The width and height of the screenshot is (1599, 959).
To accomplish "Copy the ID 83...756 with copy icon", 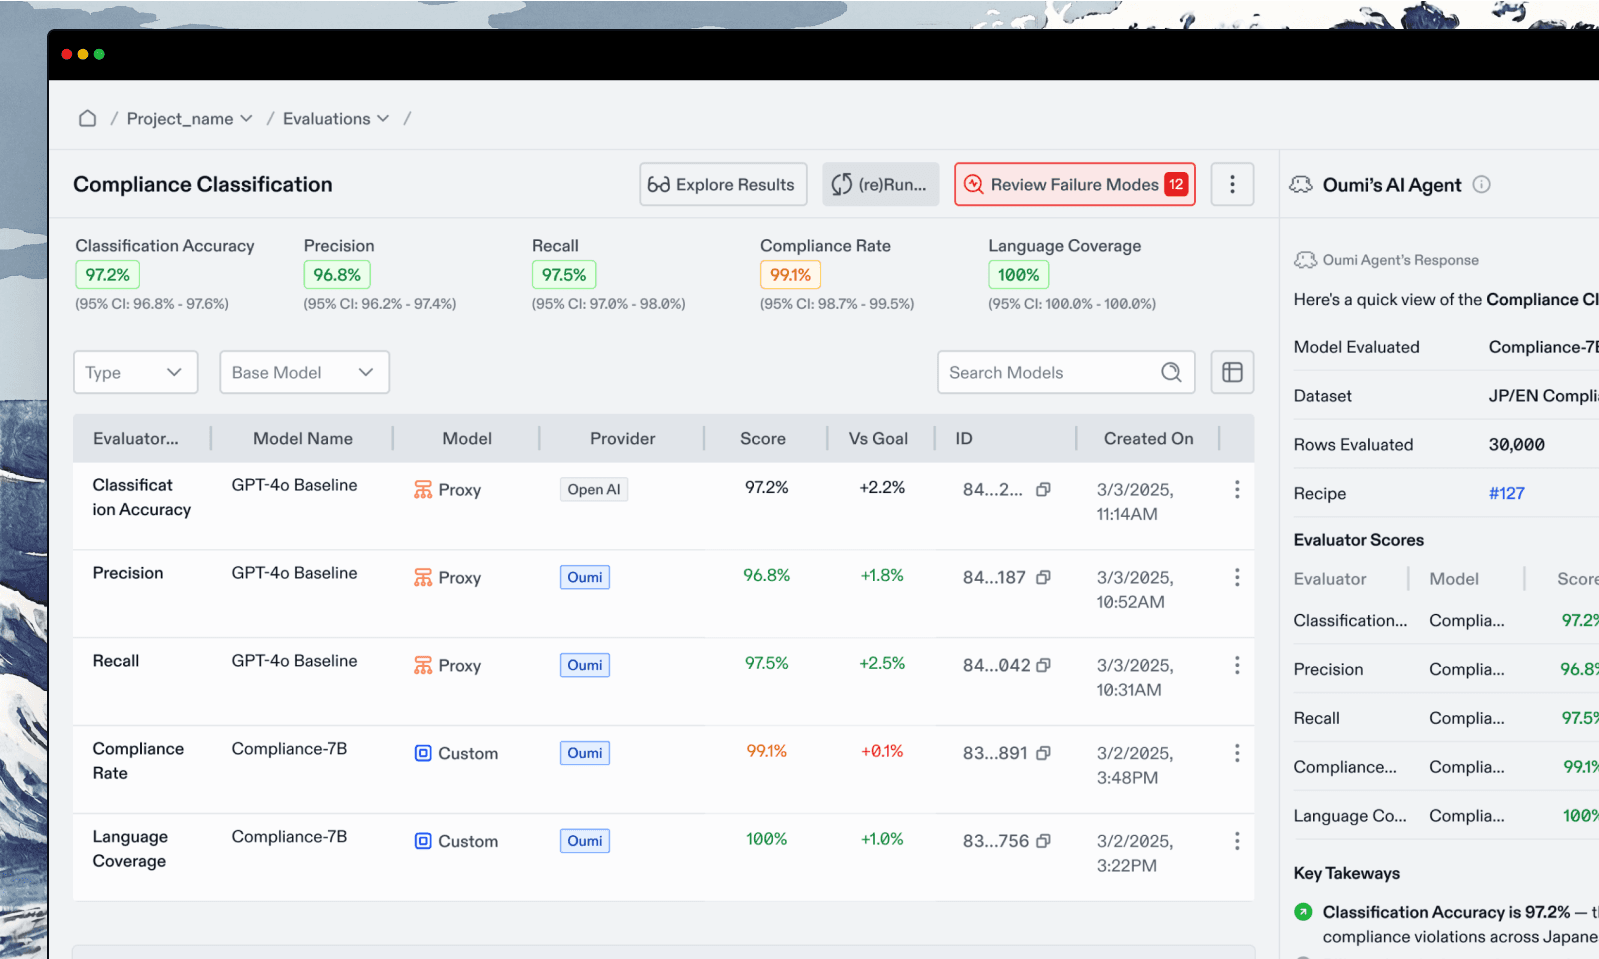I will (x=1043, y=841).
